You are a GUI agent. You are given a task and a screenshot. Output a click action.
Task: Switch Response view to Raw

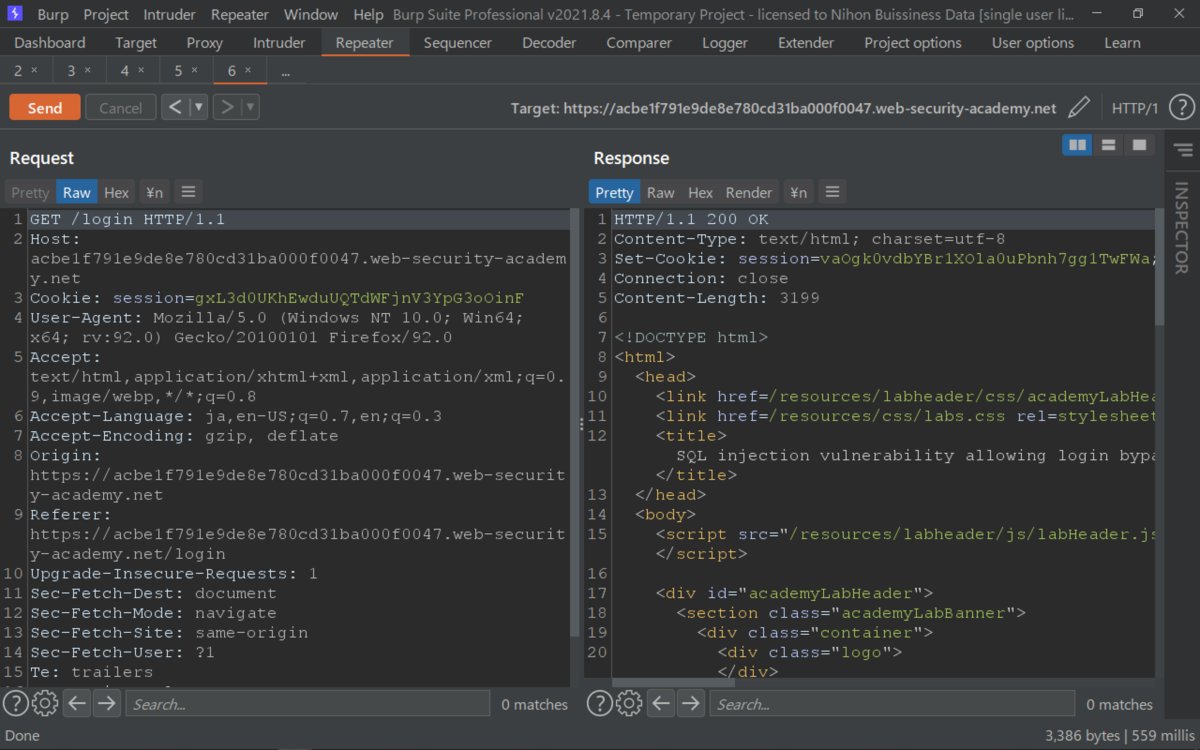point(661,192)
